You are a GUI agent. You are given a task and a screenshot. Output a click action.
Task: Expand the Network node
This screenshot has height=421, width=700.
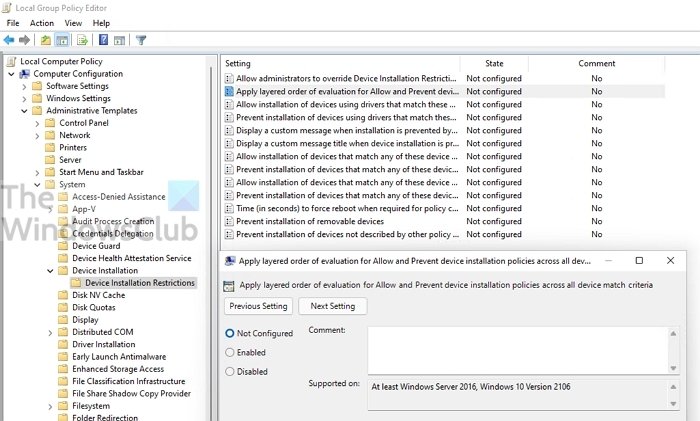pos(38,136)
